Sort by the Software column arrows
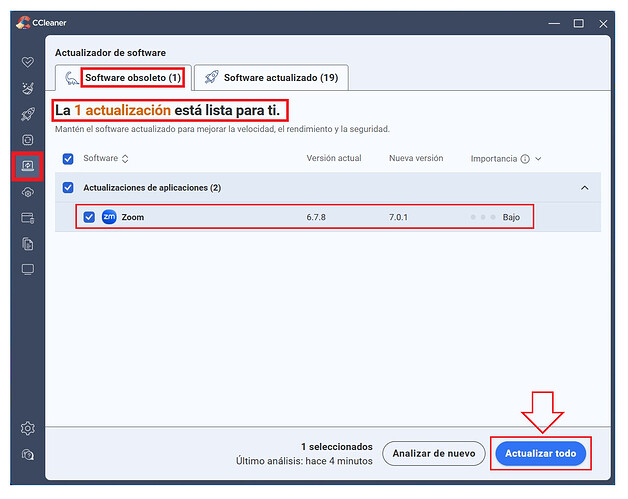 125,159
